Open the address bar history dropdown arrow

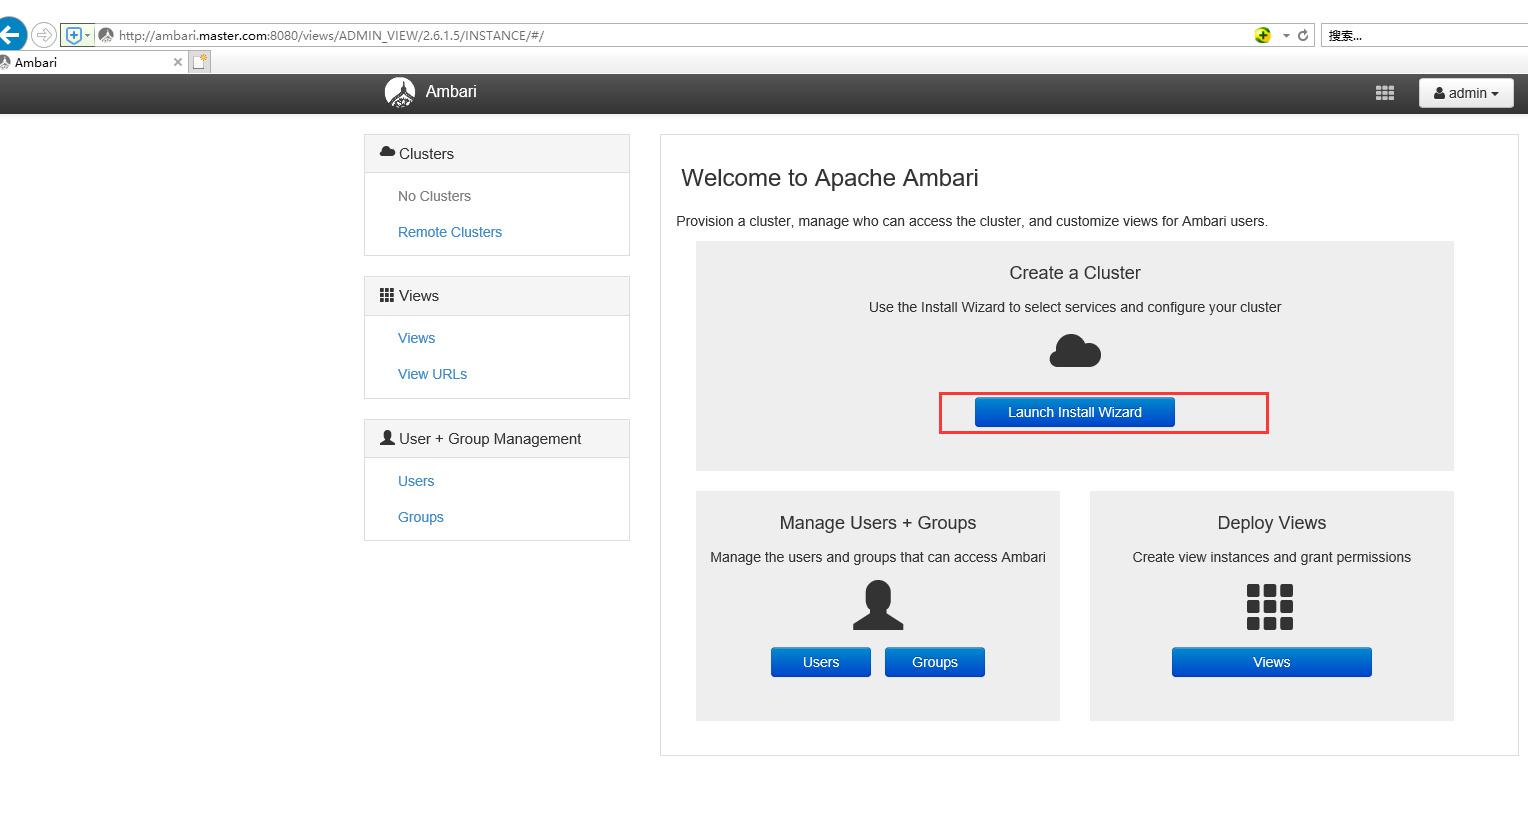pyautogui.click(x=1286, y=36)
